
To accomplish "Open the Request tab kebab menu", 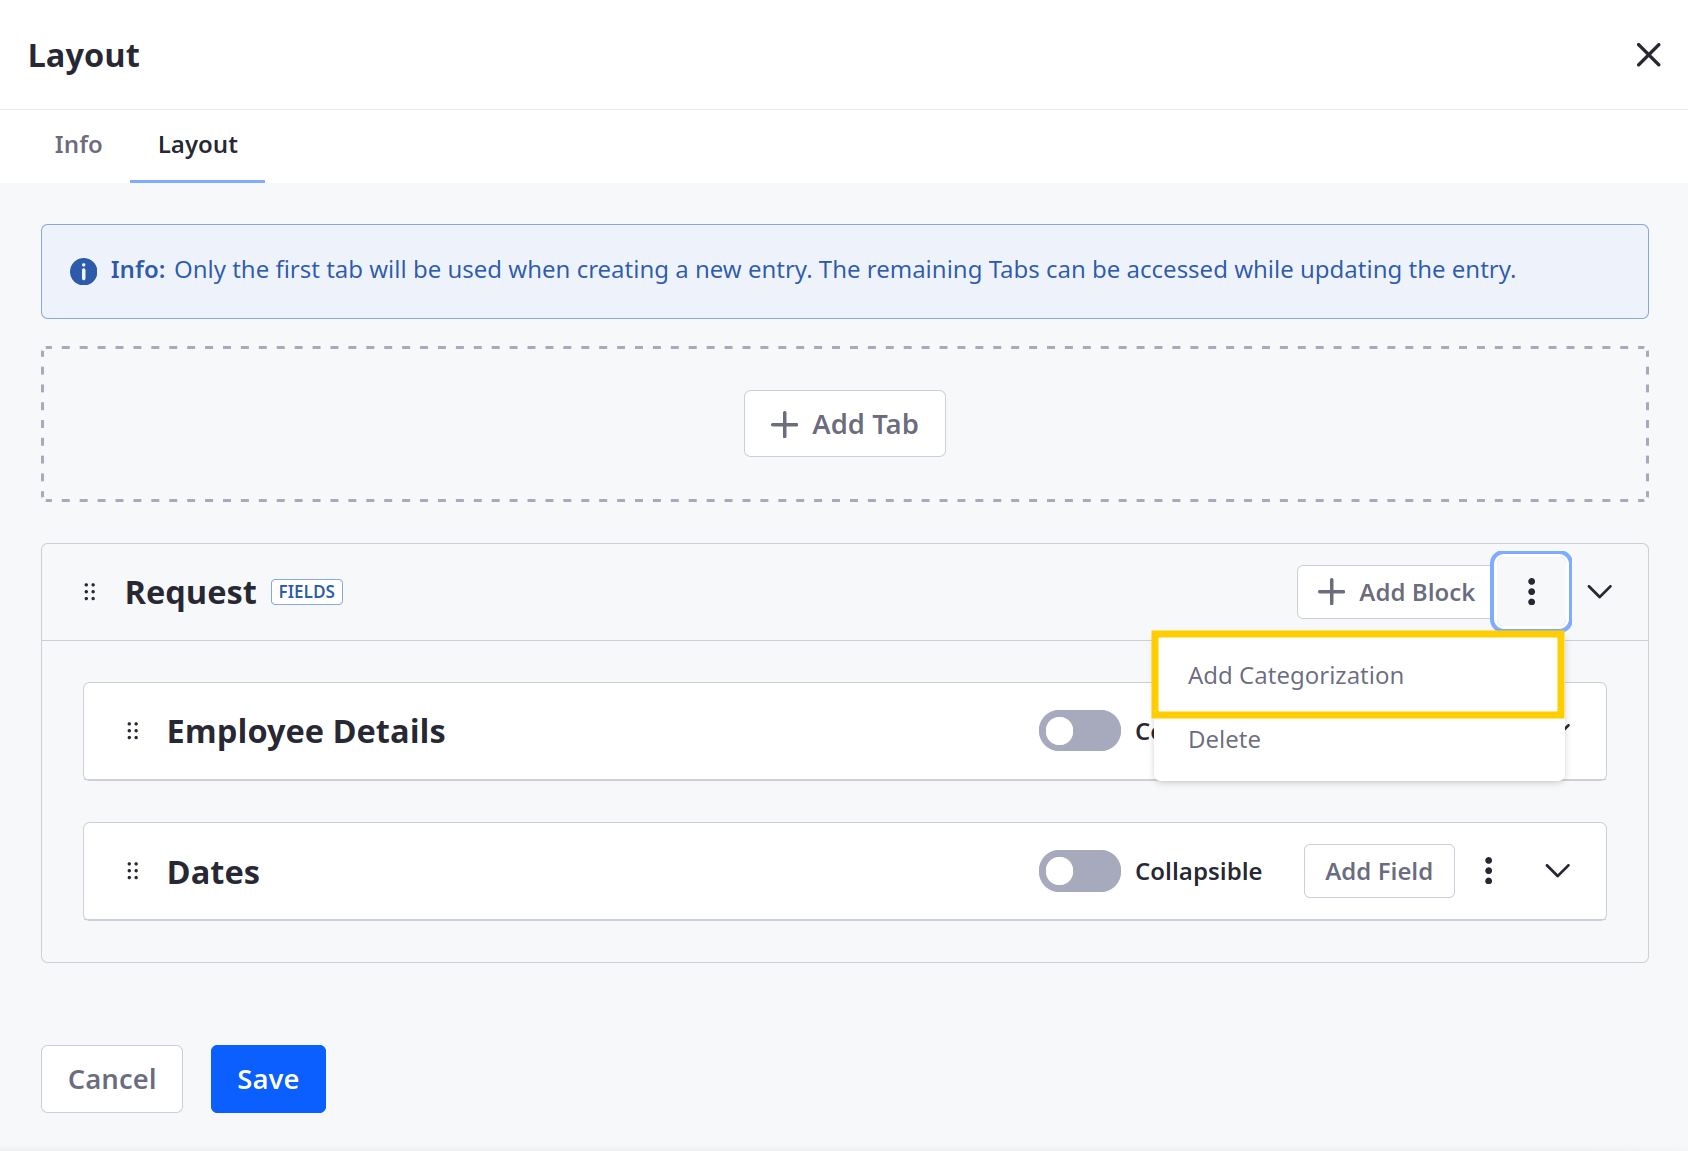I will coord(1531,592).
